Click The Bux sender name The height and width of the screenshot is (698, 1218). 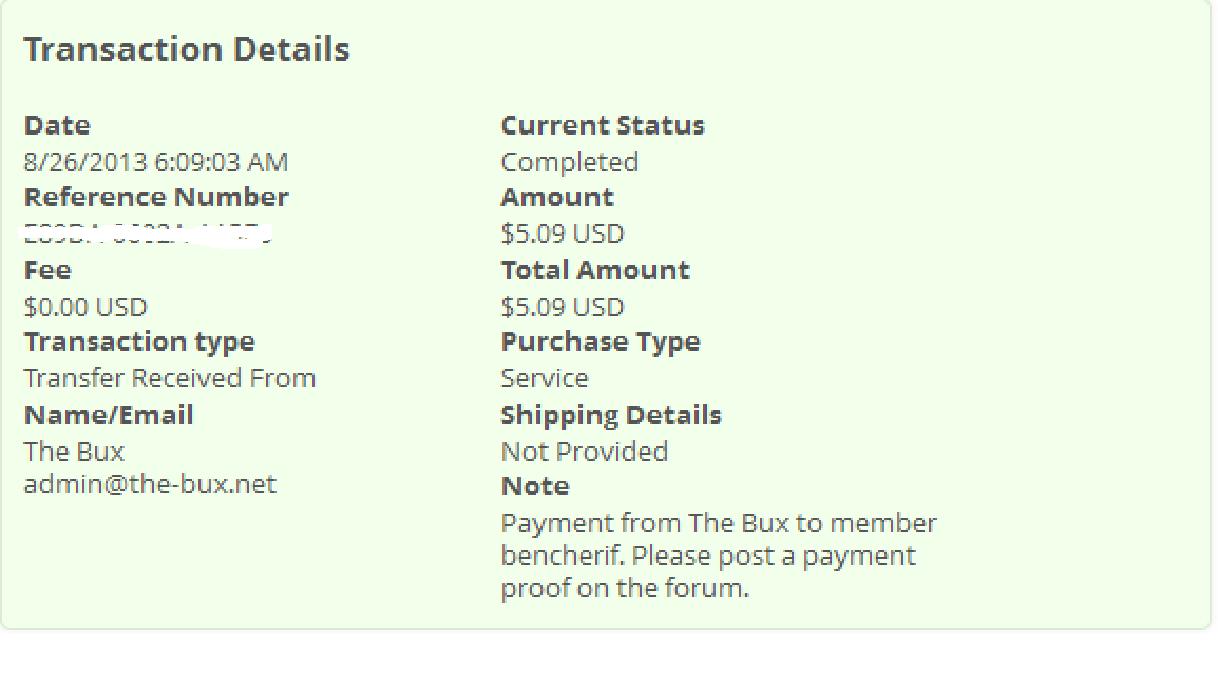pos(74,451)
